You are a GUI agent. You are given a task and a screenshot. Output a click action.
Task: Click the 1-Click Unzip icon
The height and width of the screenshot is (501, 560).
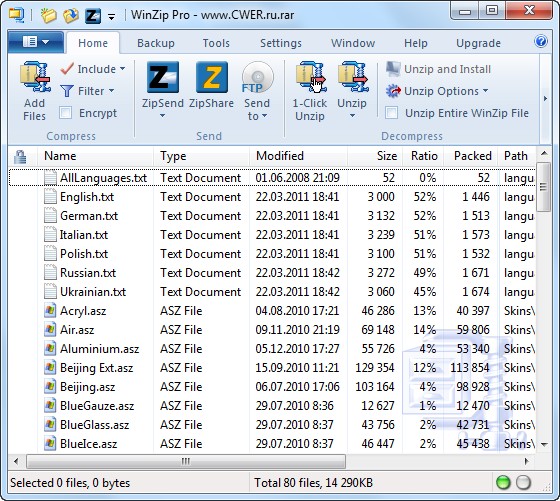(x=310, y=77)
